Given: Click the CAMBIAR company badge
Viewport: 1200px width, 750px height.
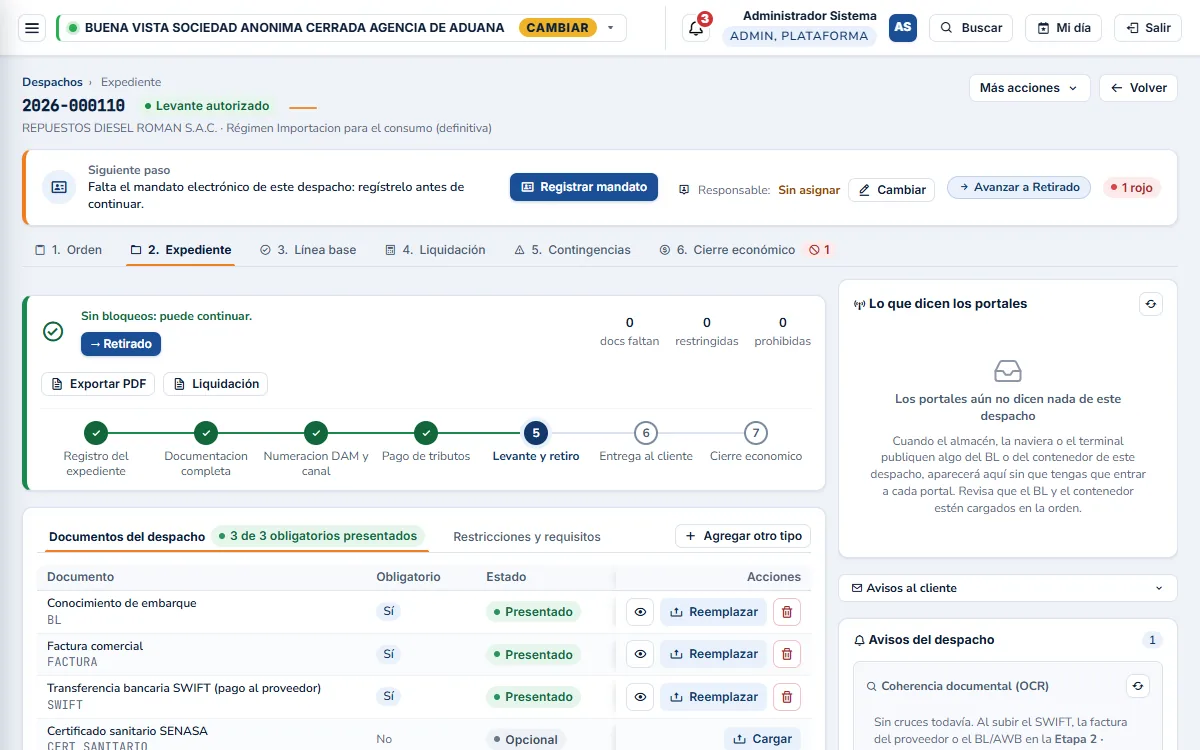Looking at the screenshot, I should [x=558, y=28].
